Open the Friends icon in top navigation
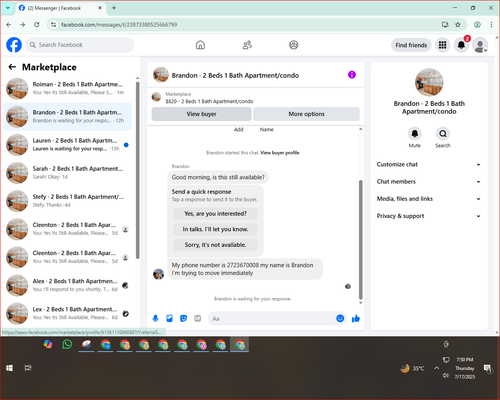The image size is (500, 400). click(x=247, y=45)
